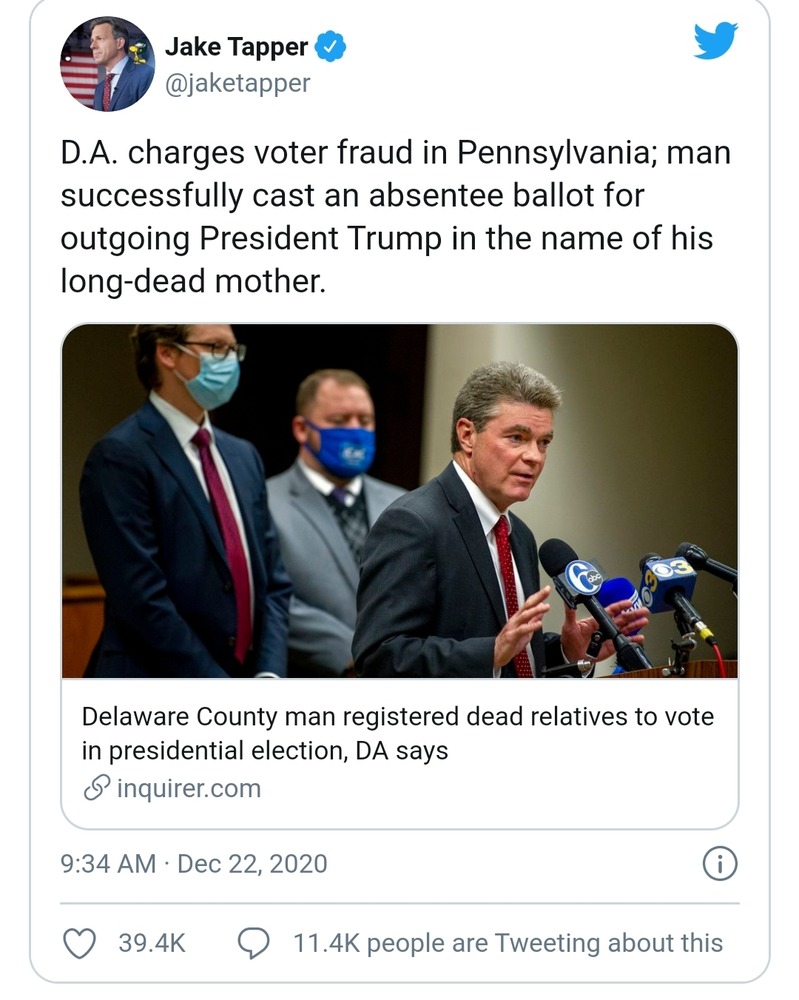Open the article preview photo
The width and height of the screenshot is (799, 1000).
coord(399,501)
